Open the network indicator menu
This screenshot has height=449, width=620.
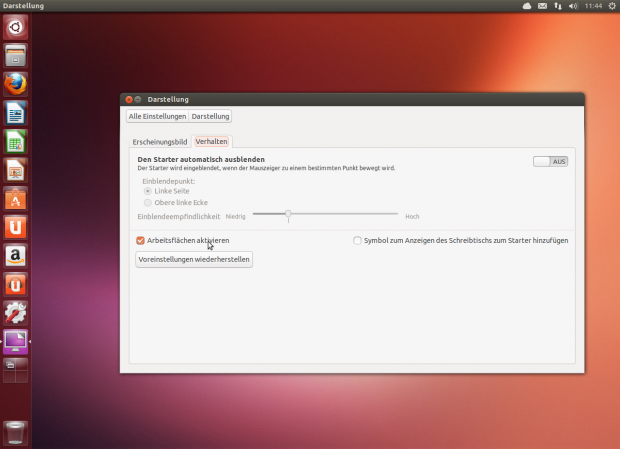pos(558,6)
